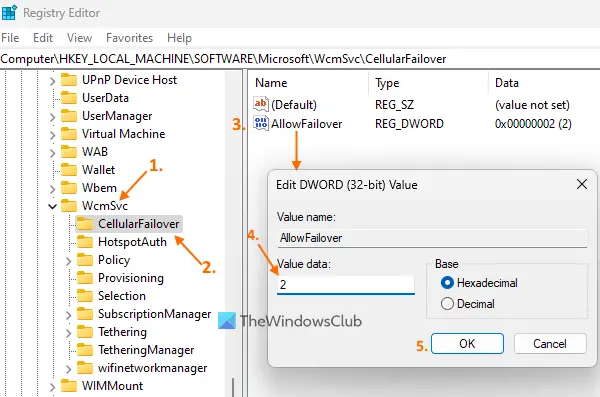Expand the UserManager key
The height and width of the screenshot is (397, 600).
pos(52,117)
